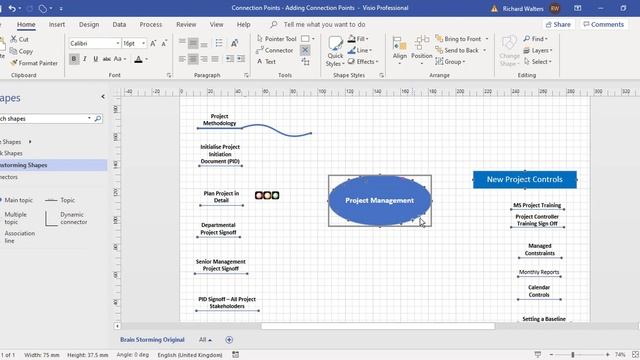Toggle align text left

182,59
